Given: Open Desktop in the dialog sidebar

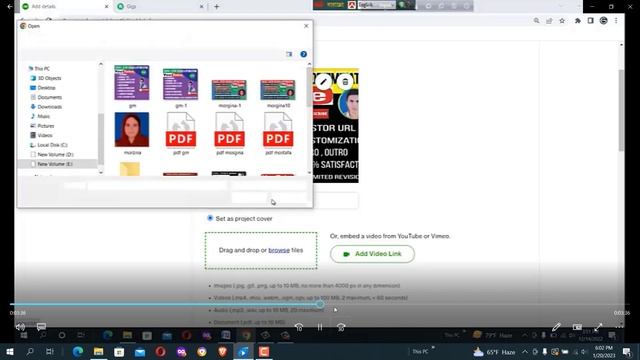Looking at the screenshot, I should 42,88.
